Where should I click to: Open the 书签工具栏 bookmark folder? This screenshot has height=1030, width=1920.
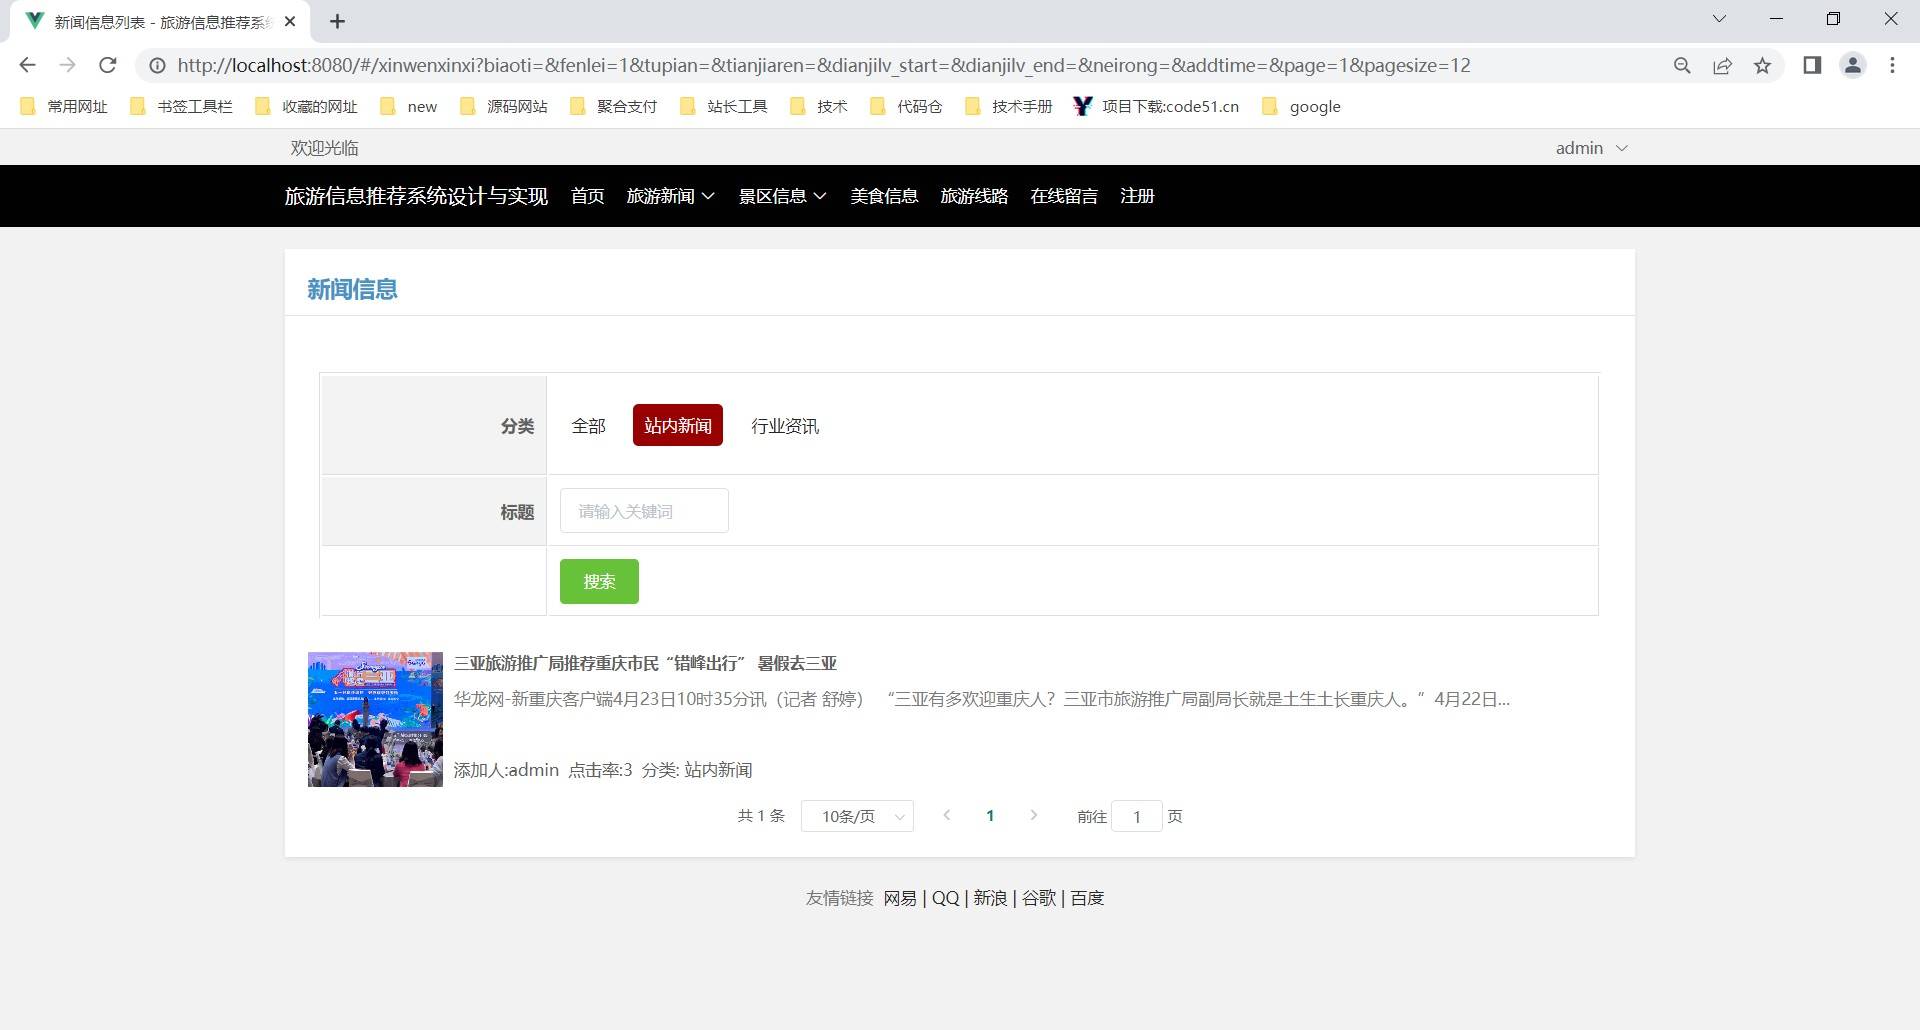(x=182, y=106)
